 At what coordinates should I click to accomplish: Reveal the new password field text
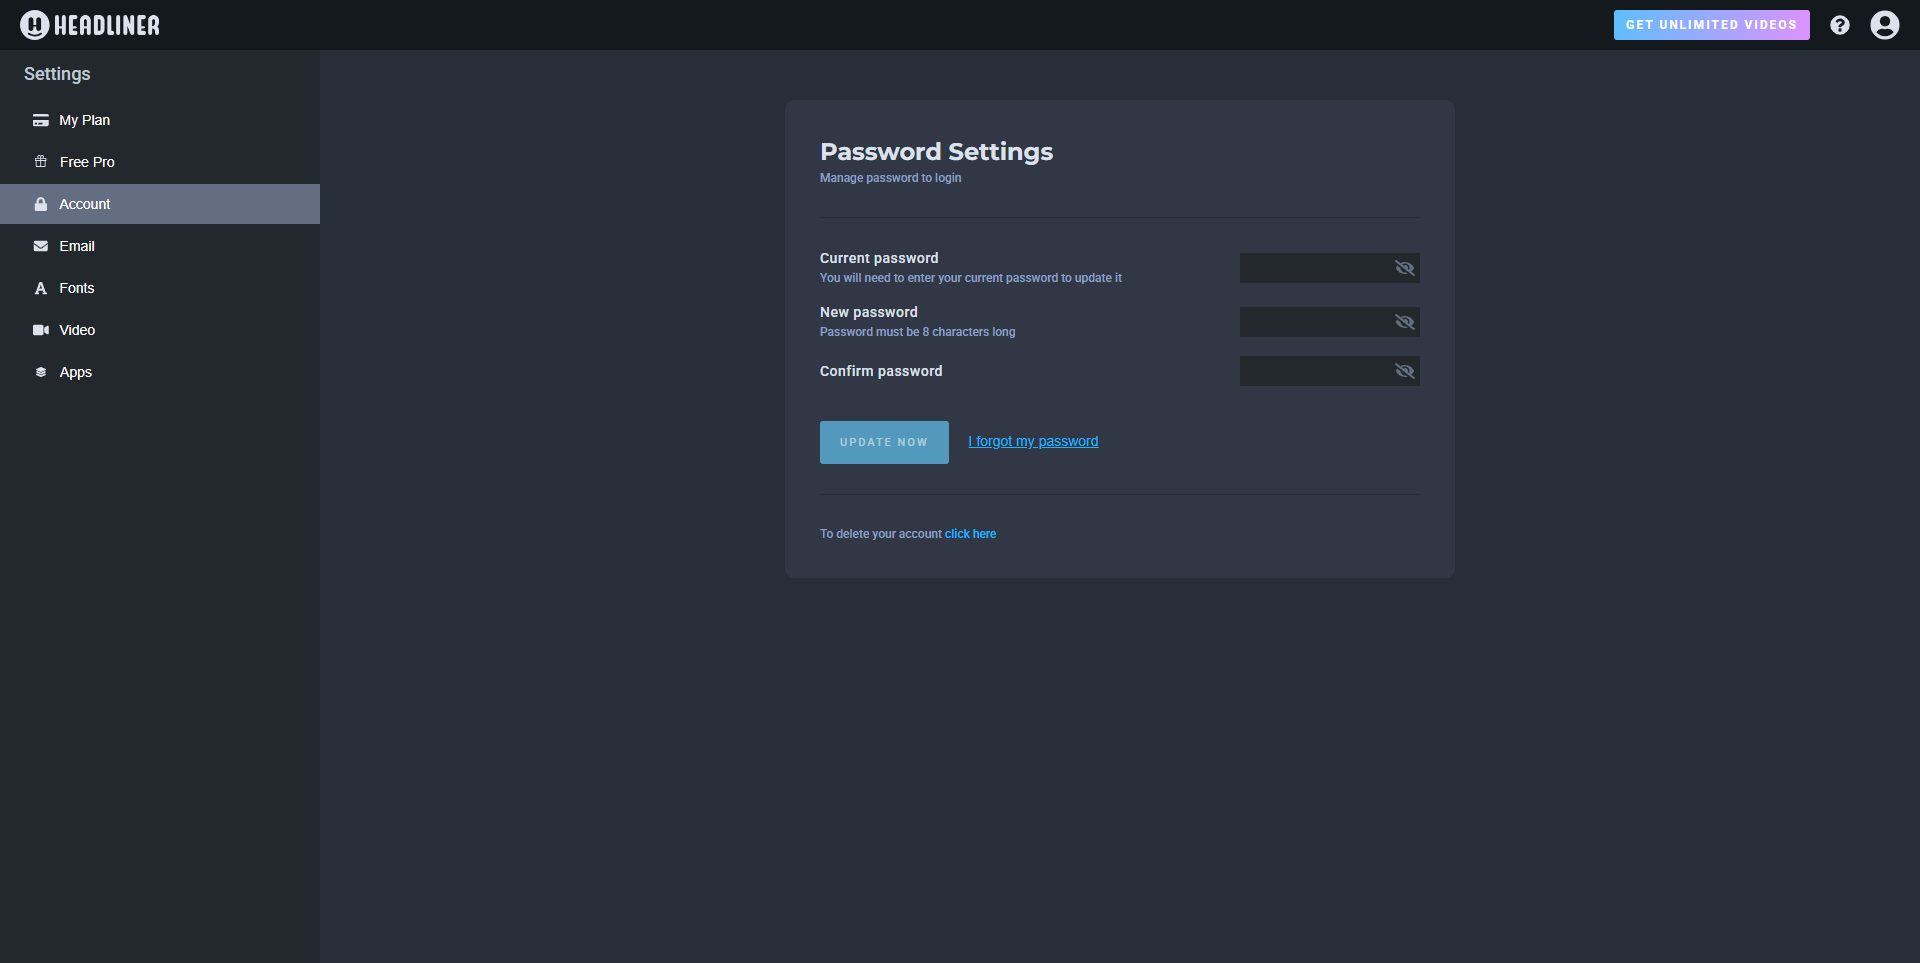click(x=1404, y=322)
